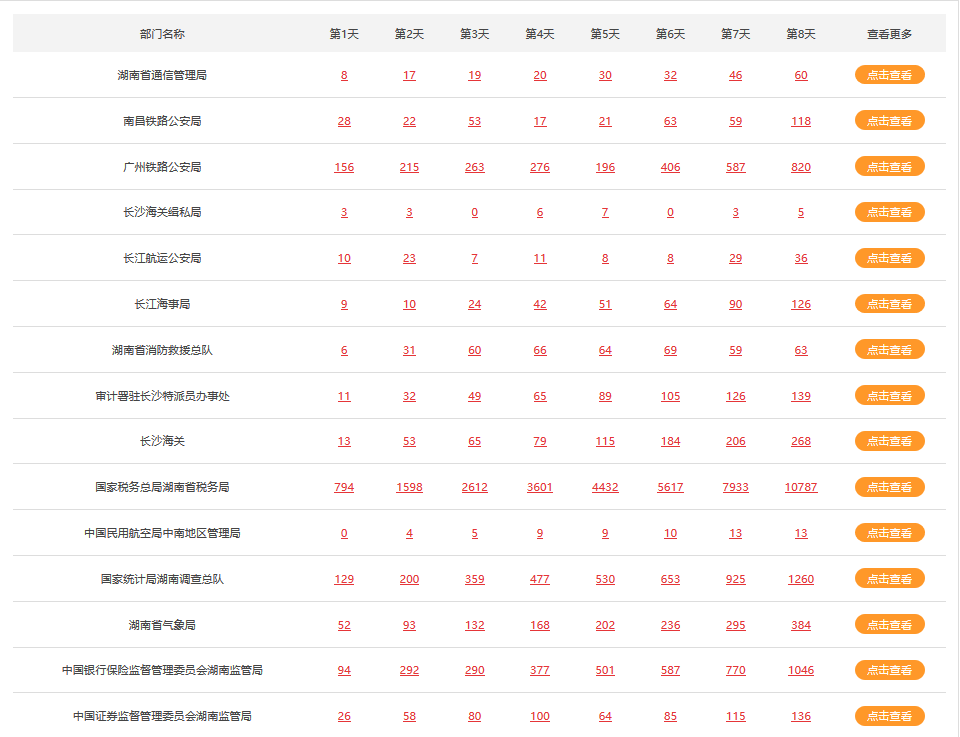The image size is (960, 737).
Task: Click 第2天 value 23 for 长江航运公安局
Action: pos(409,258)
